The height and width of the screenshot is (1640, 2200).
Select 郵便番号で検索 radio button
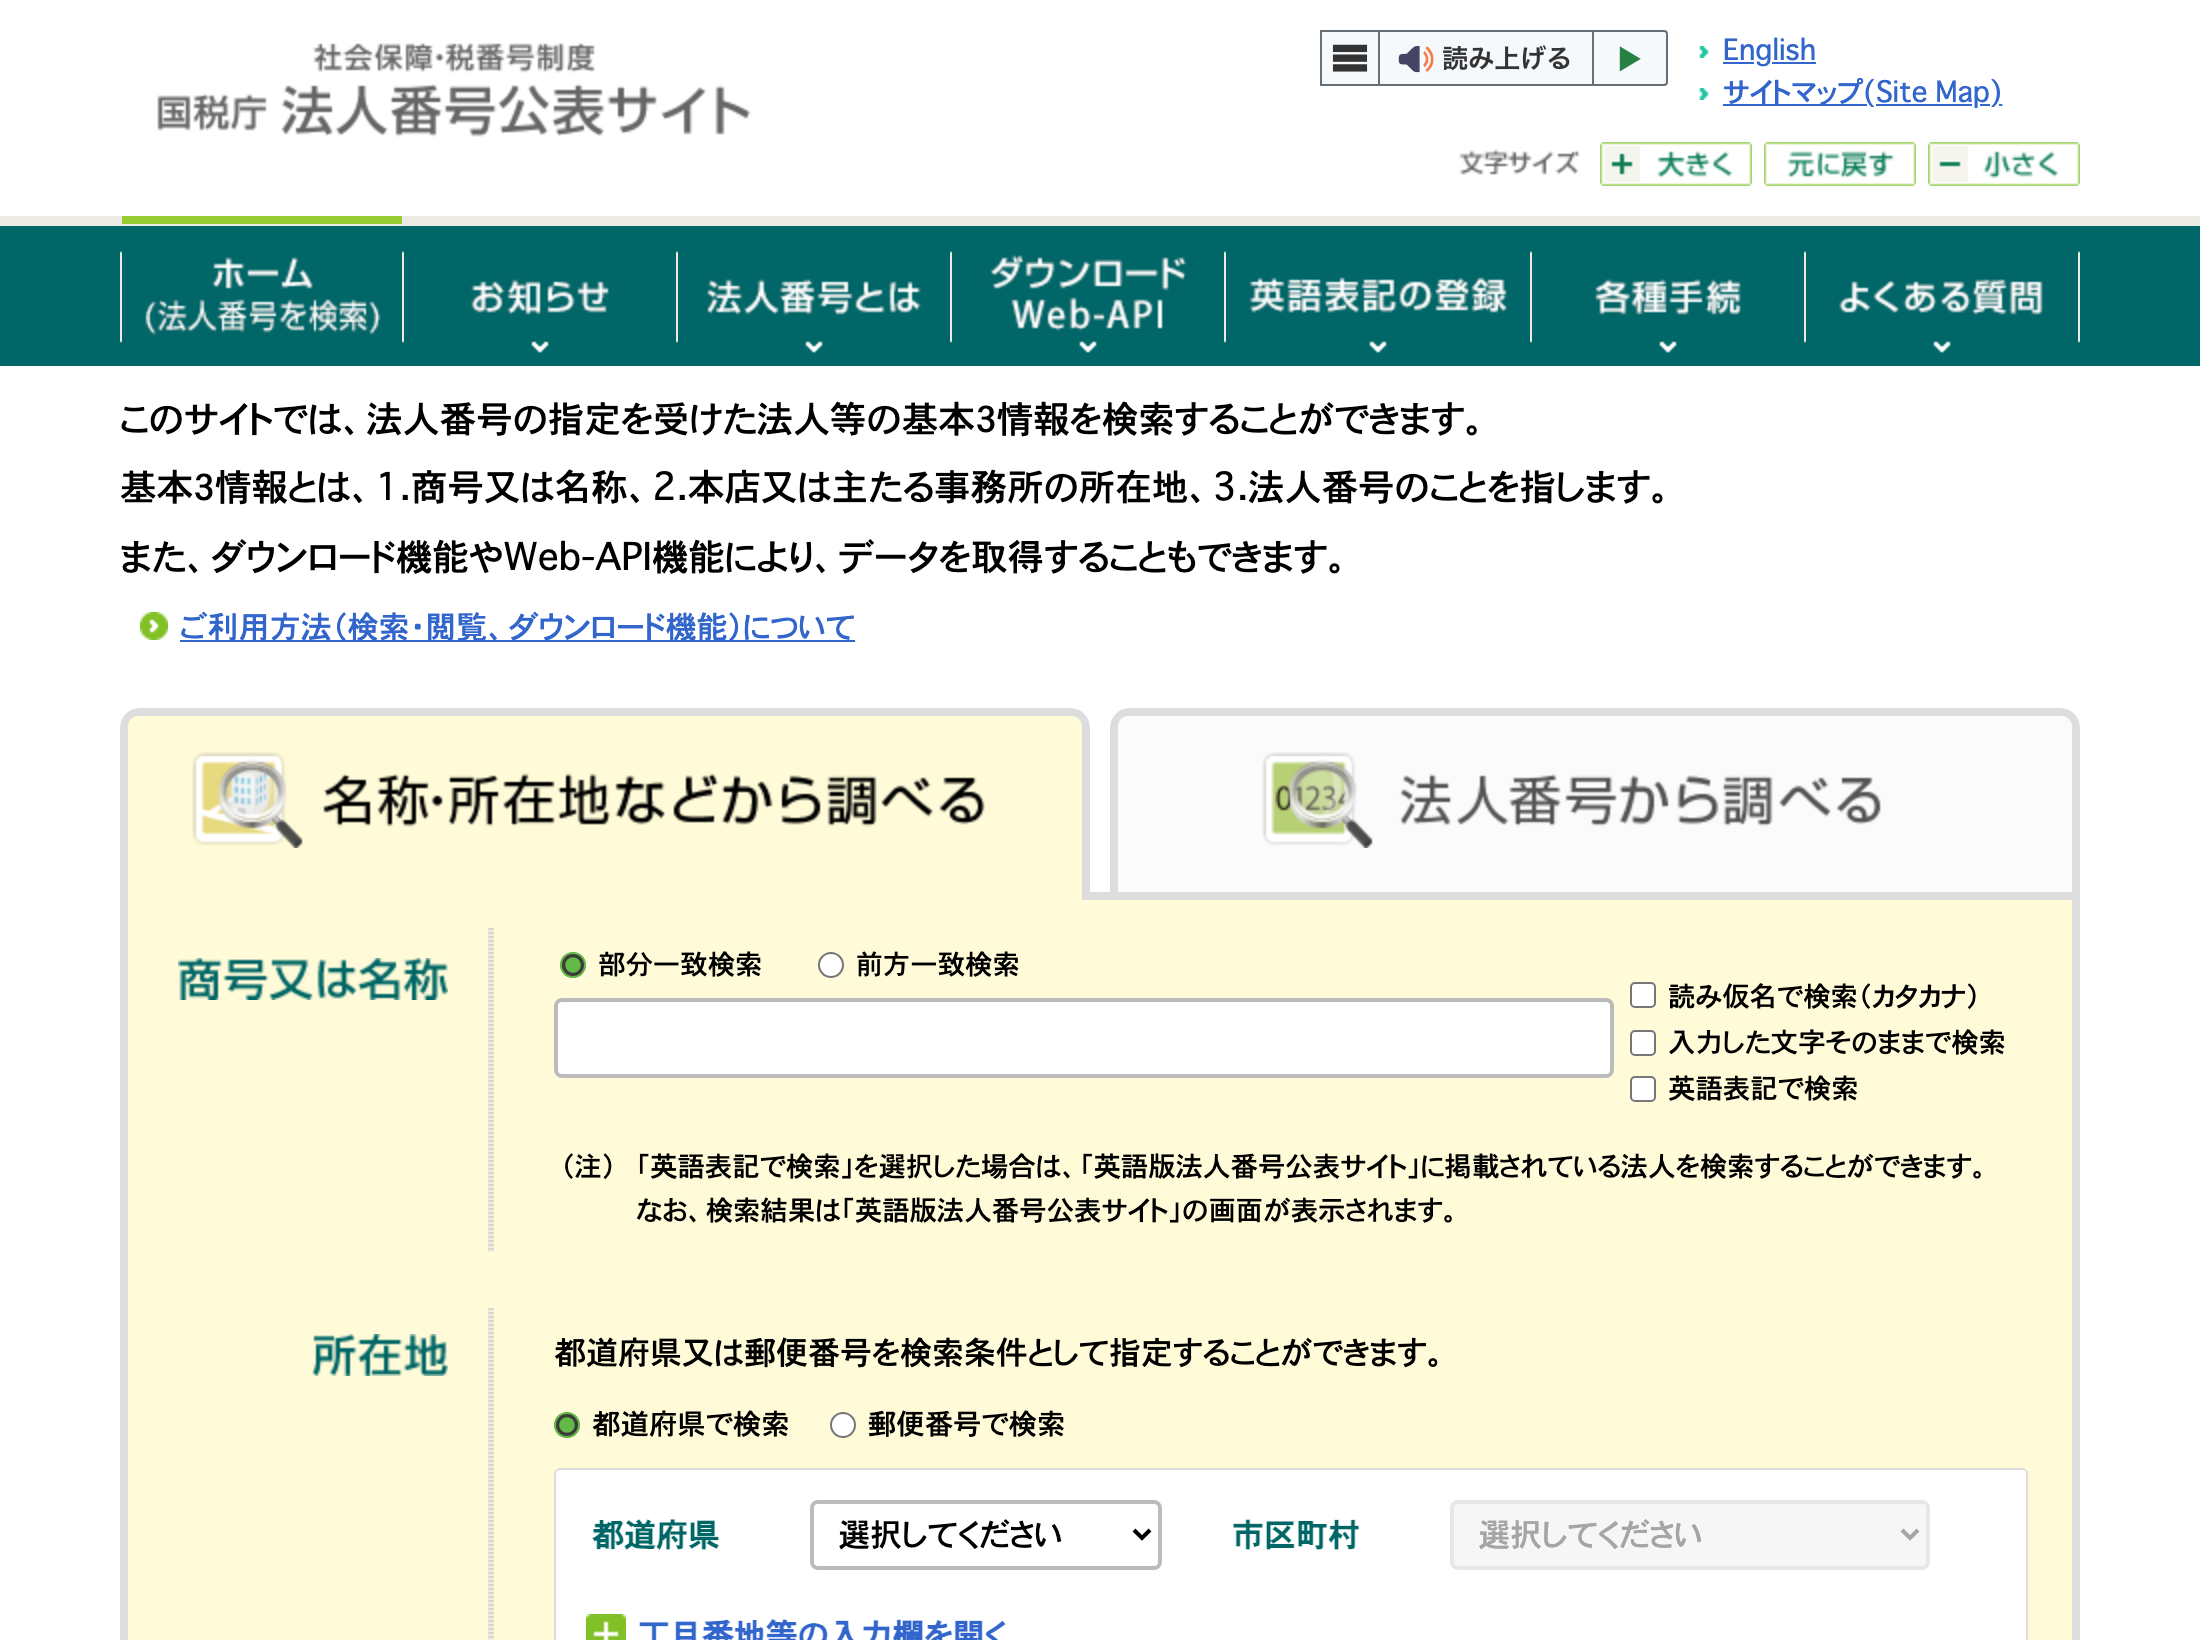tap(843, 1425)
